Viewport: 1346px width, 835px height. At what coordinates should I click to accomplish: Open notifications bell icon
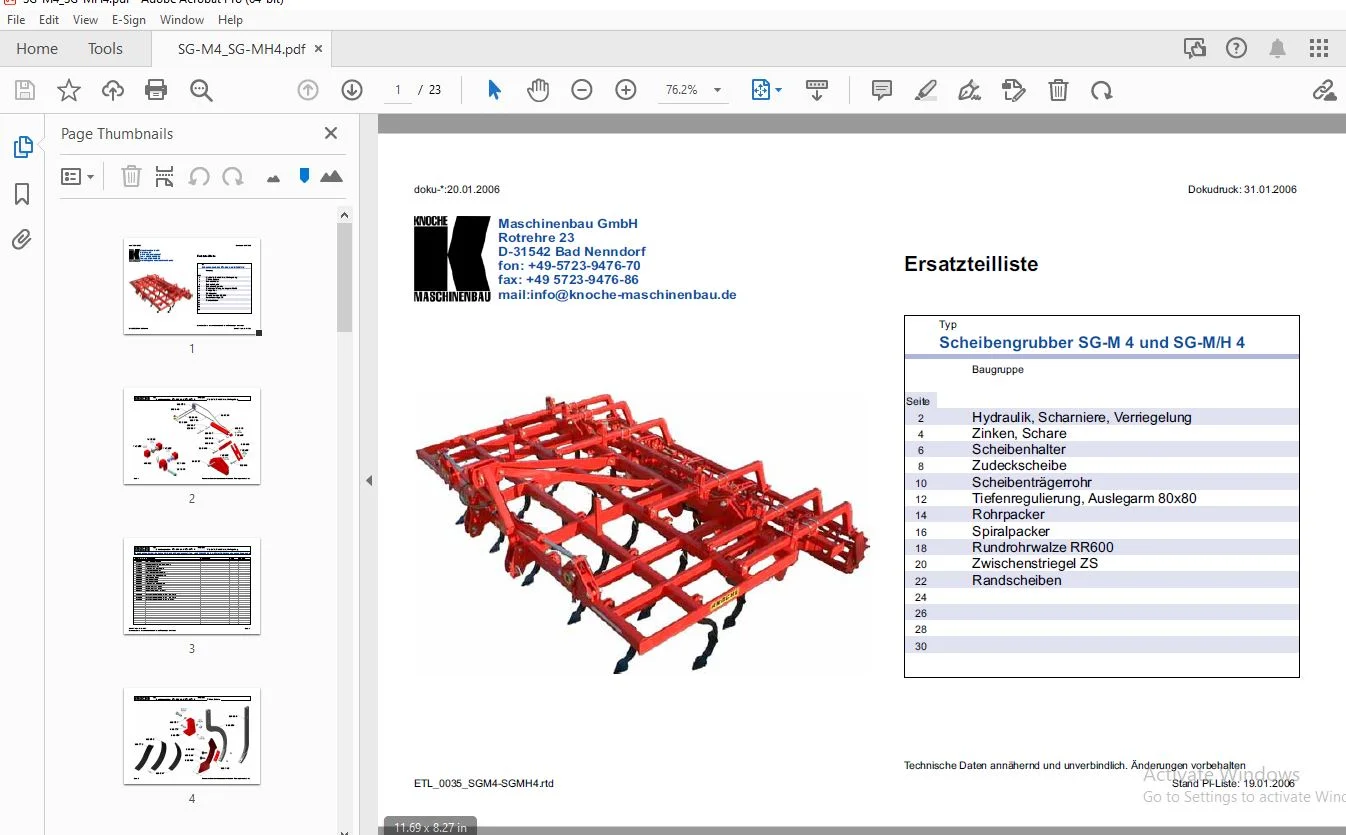click(1278, 48)
